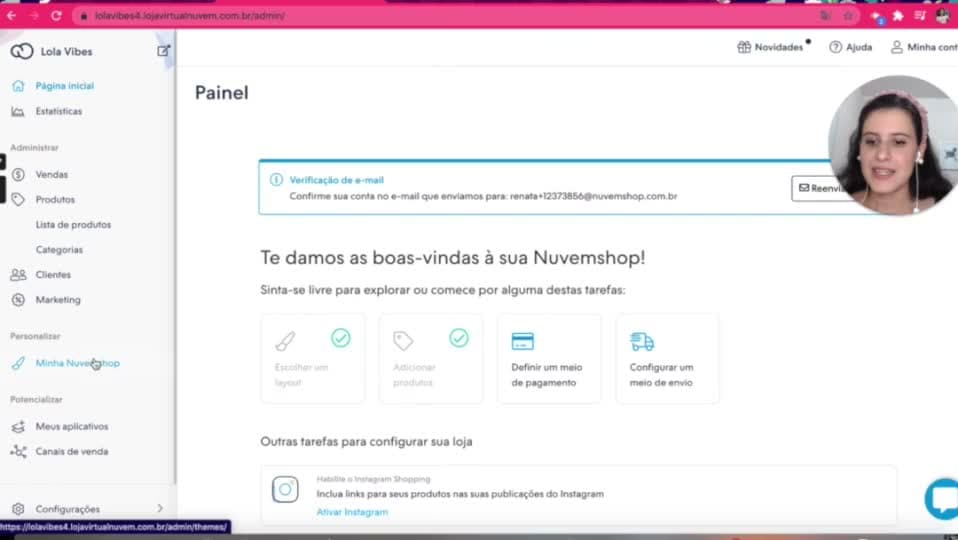This screenshot has width=958, height=540.
Task: Open the chat bubble widget
Action: click(x=942, y=498)
